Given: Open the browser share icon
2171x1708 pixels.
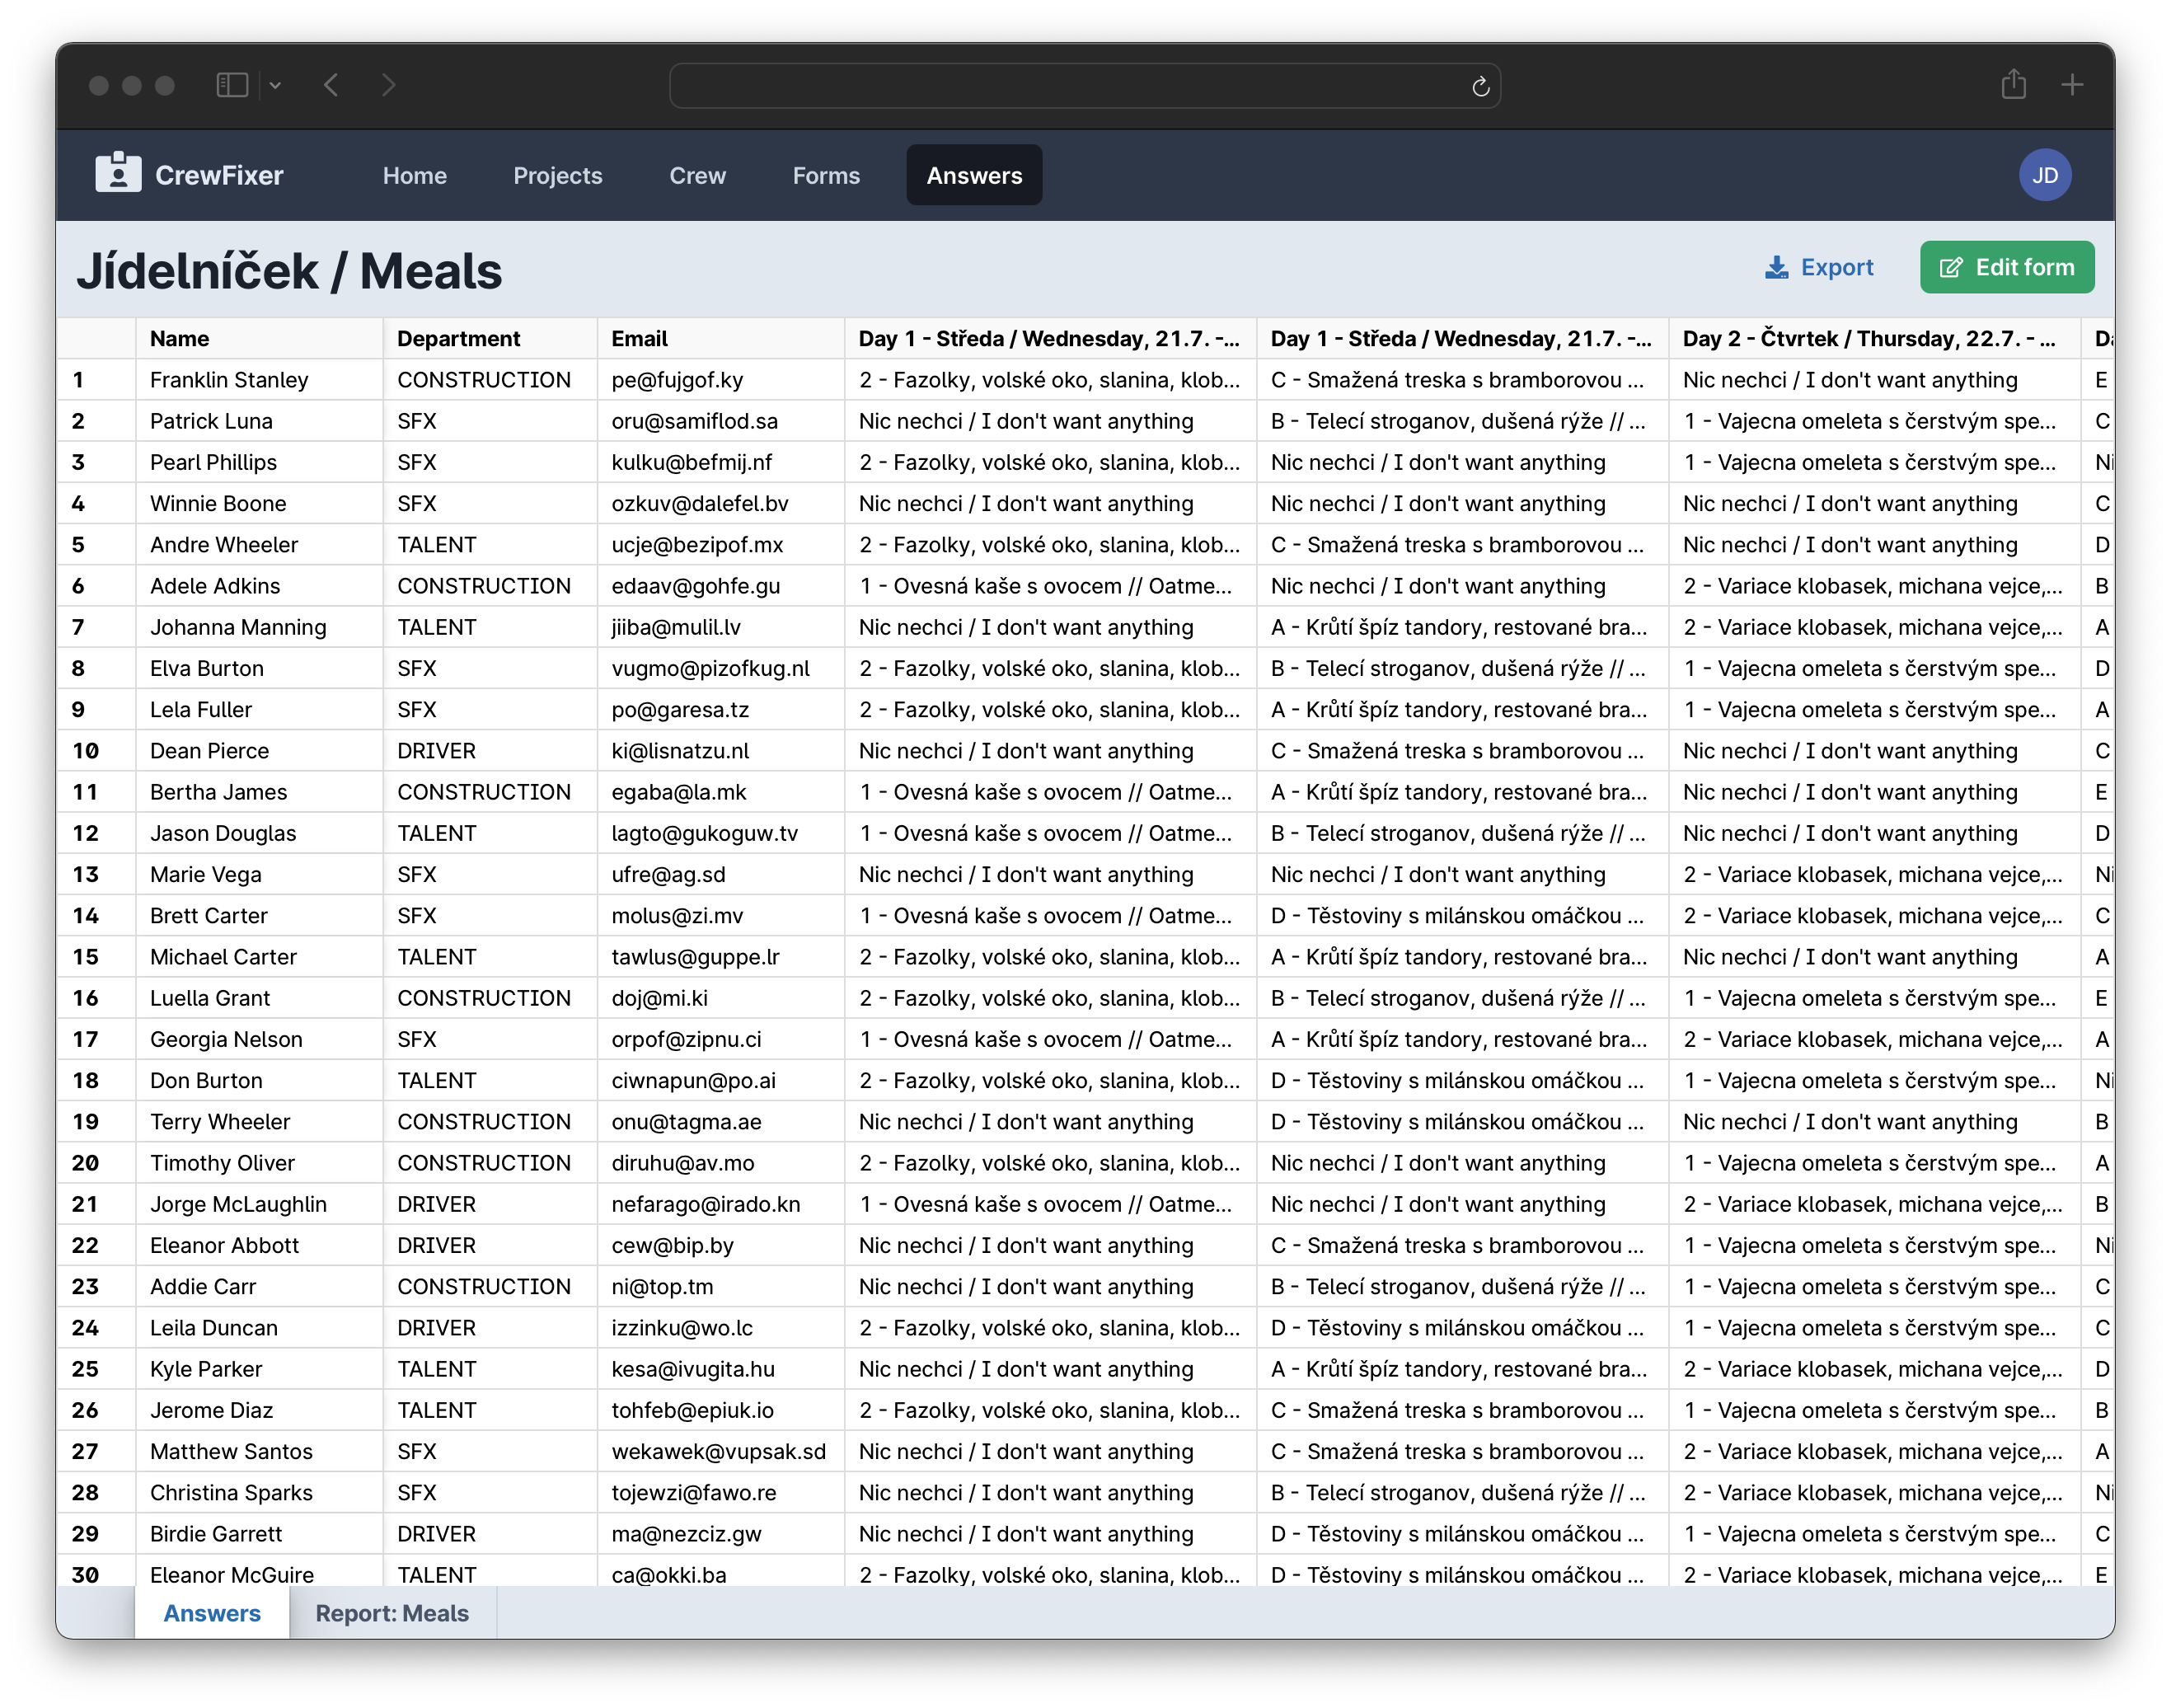Looking at the screenshot, I should pyautogui.click(x=2013, y=85).
